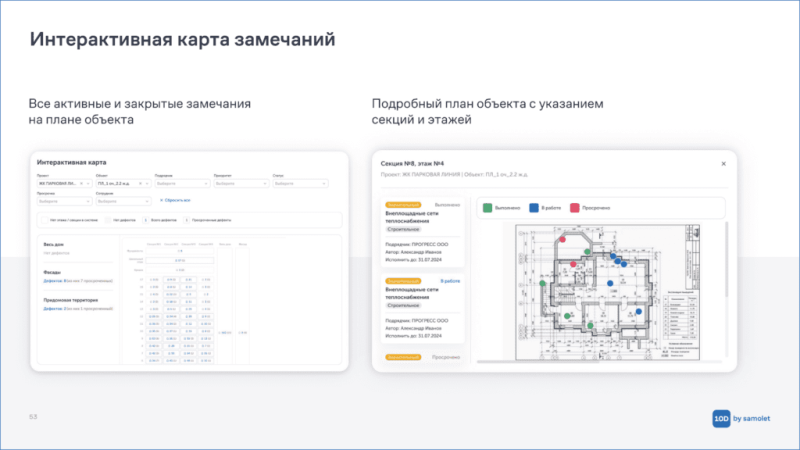Viewport: 800px width, 450px height.
Task: Click the floor plan vertical scrollbar
Action: coord(726,260)
